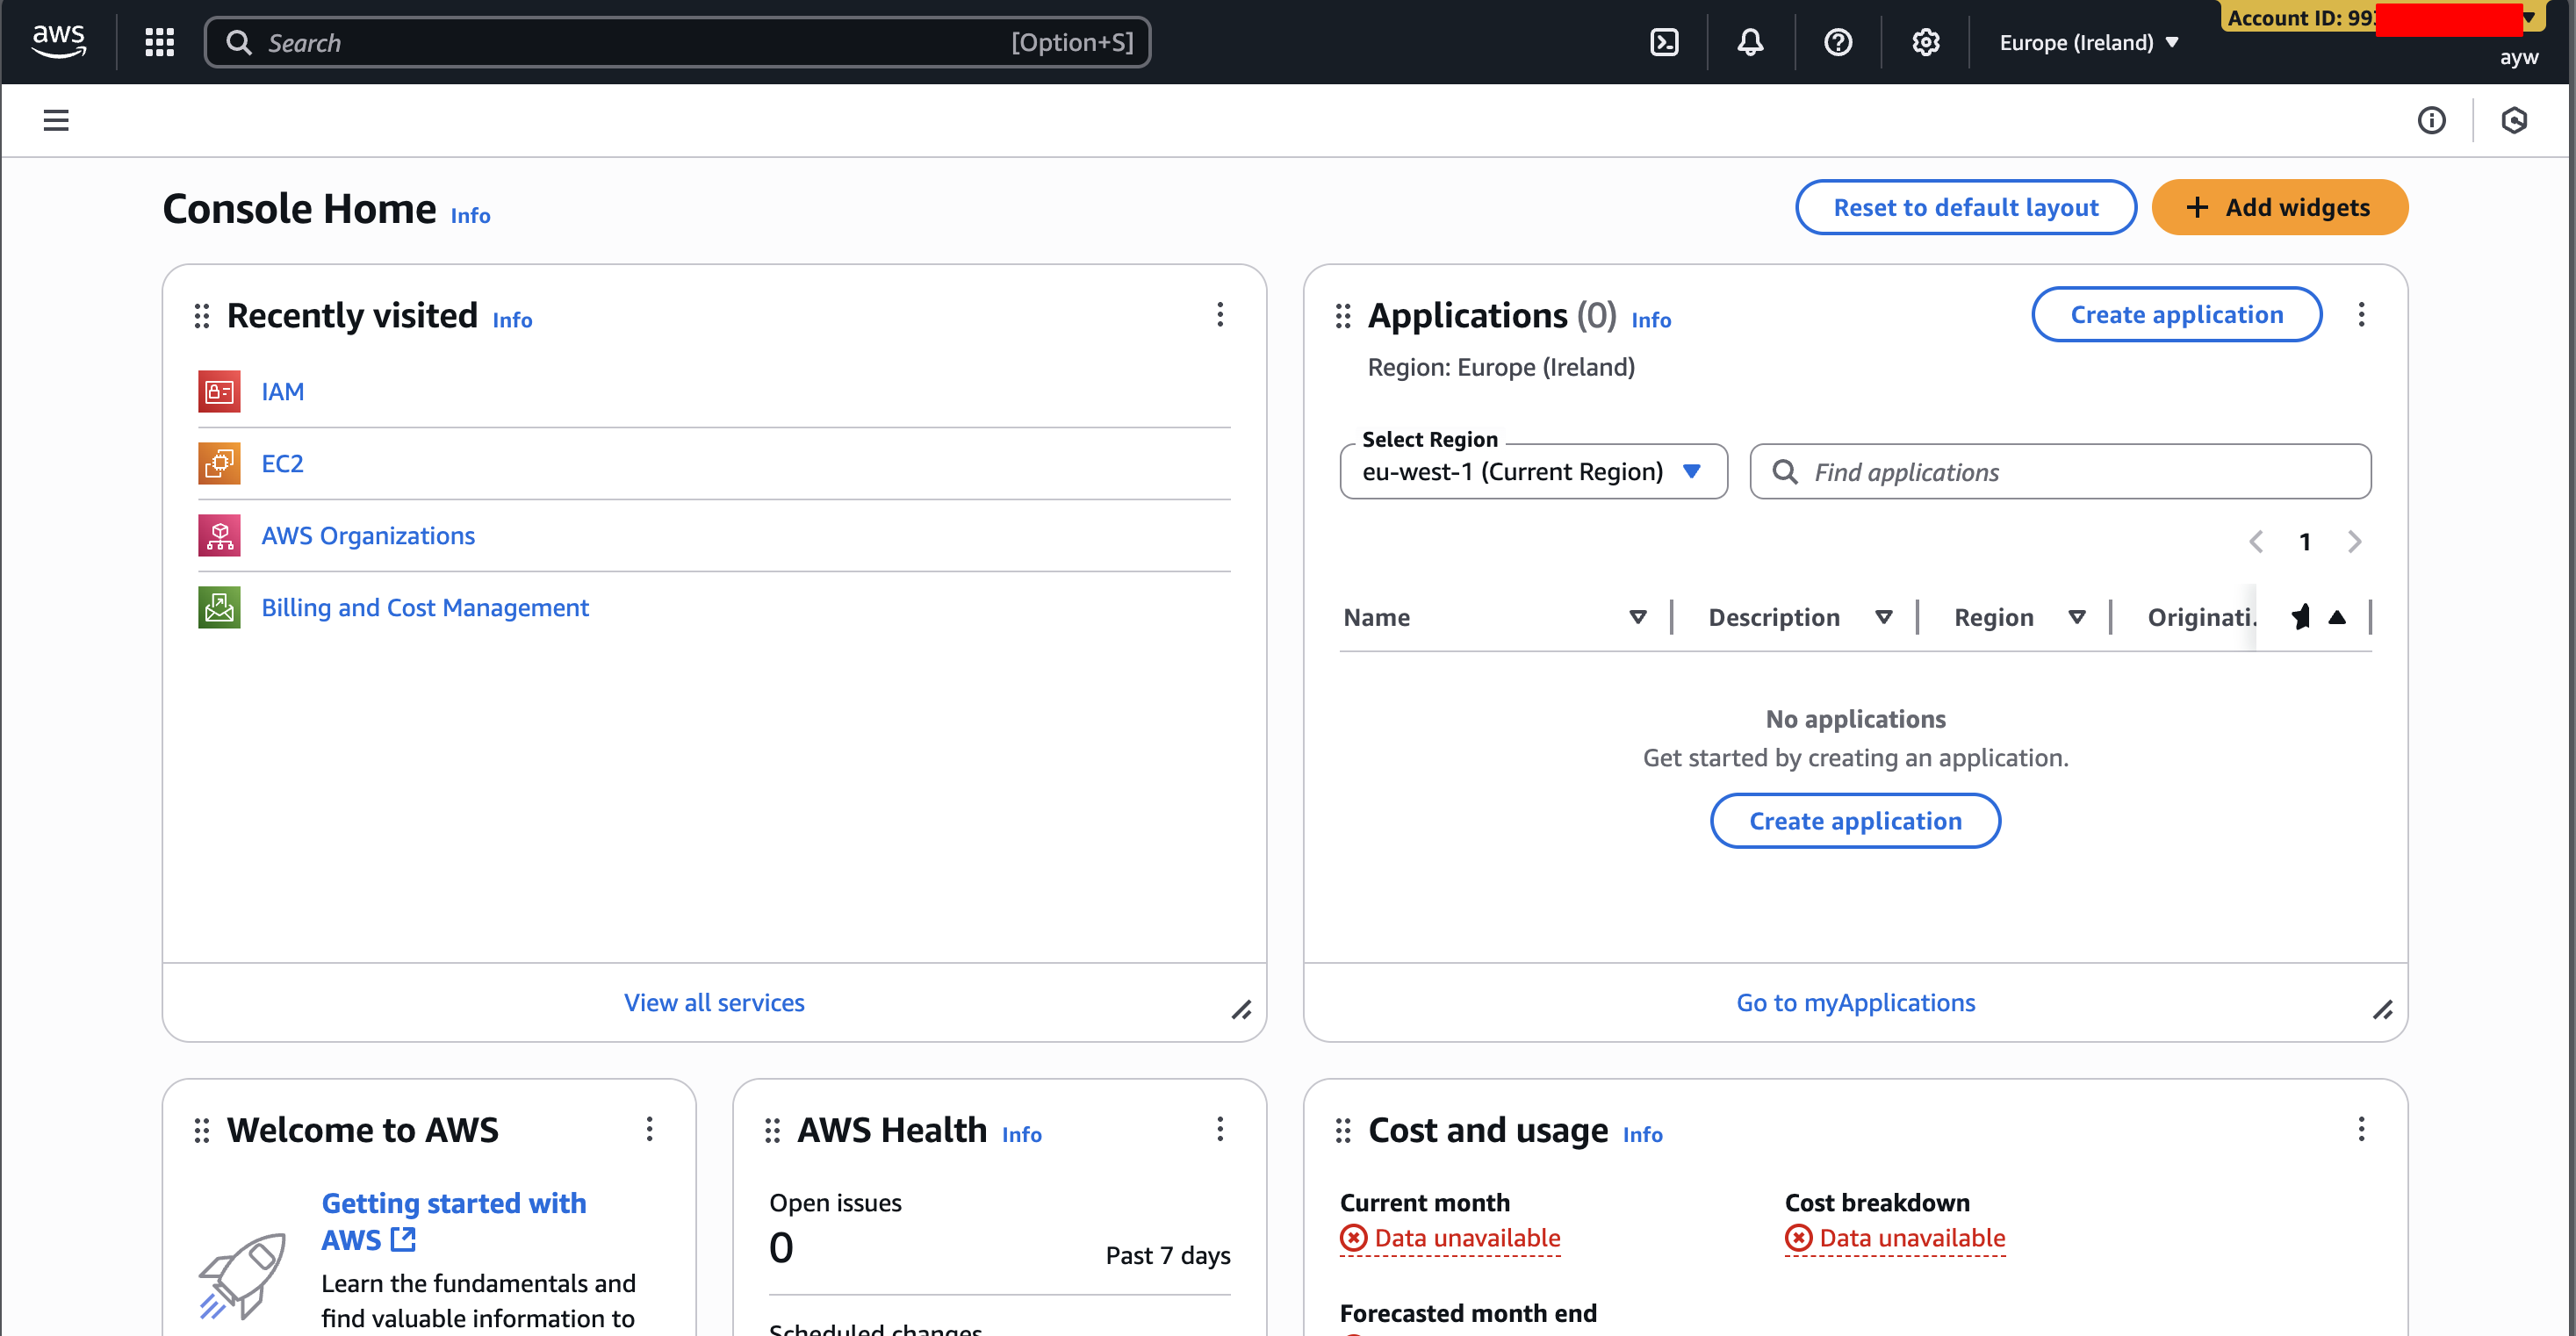Open the Services grid icon
The width and height of the screenshot is (2576, 1336).
(159, 42)
